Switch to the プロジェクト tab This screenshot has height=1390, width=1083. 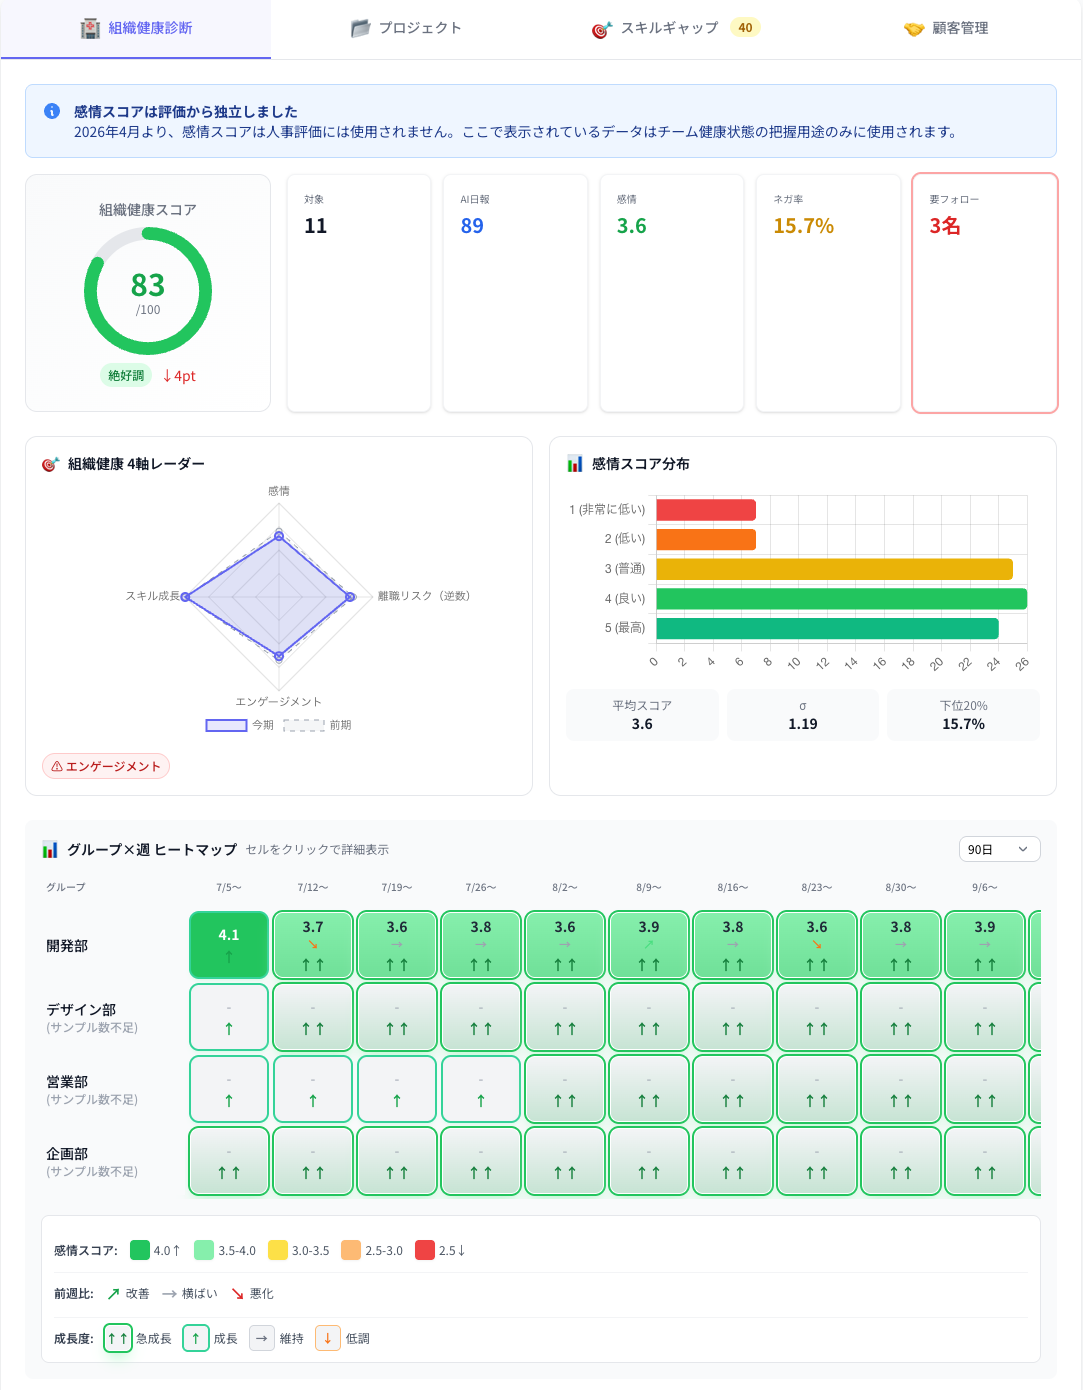tap(406, 29)
